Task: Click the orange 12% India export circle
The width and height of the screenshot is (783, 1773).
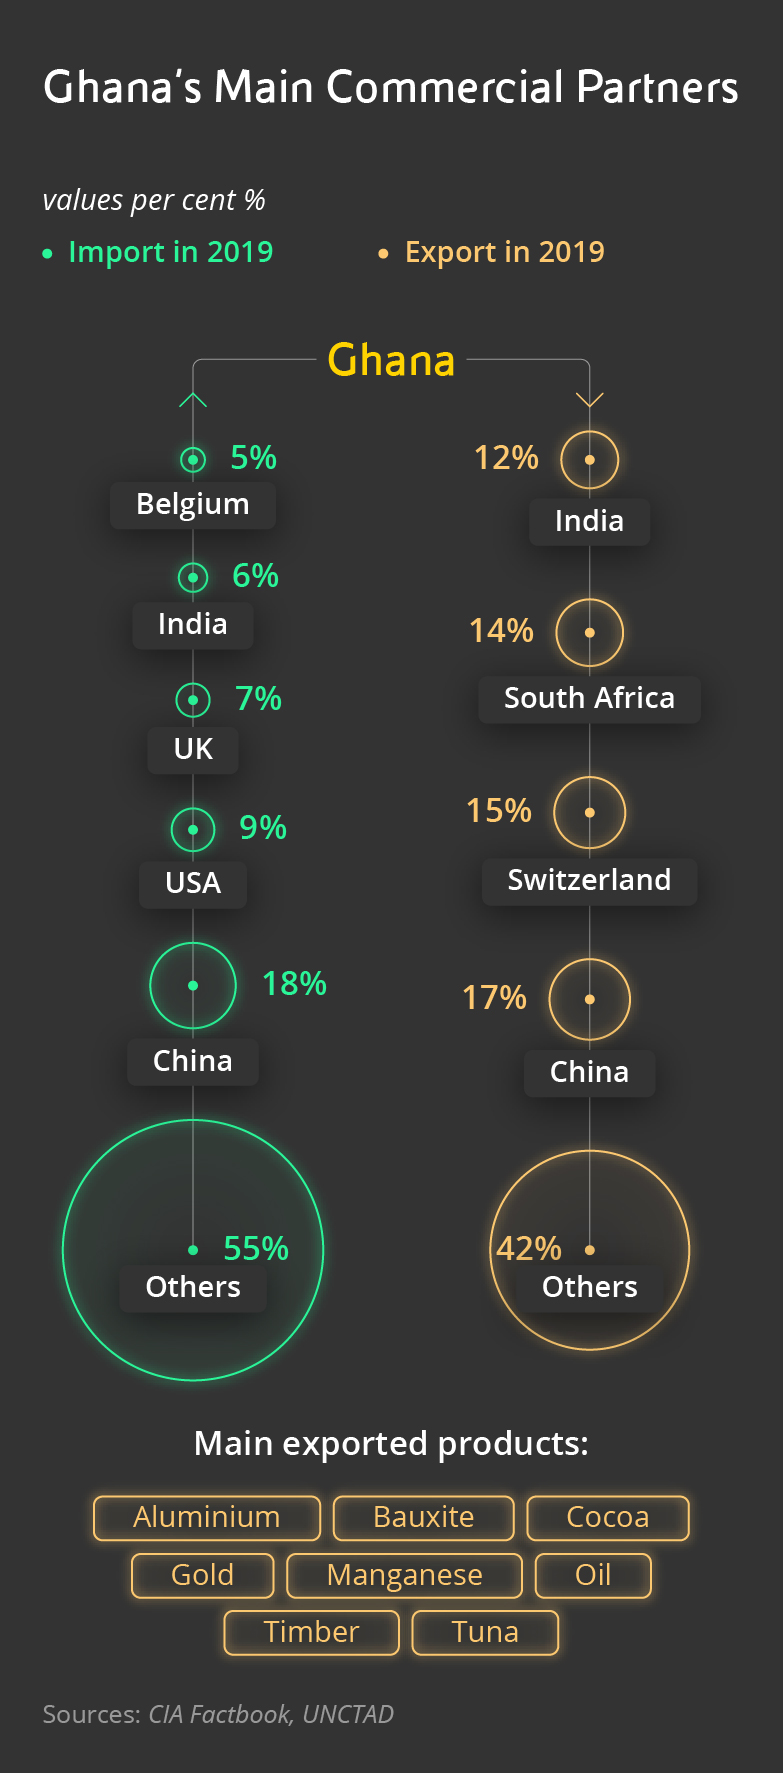Action: [x=590, y=460]
